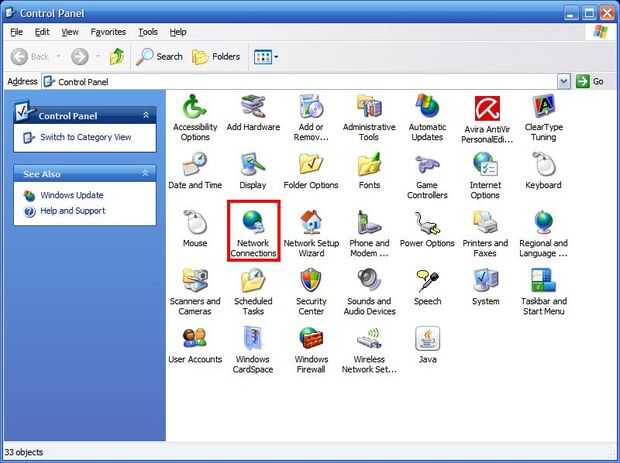Click the Address bar field
Viewport: 620px width, 463px height.
click(300, 82)
